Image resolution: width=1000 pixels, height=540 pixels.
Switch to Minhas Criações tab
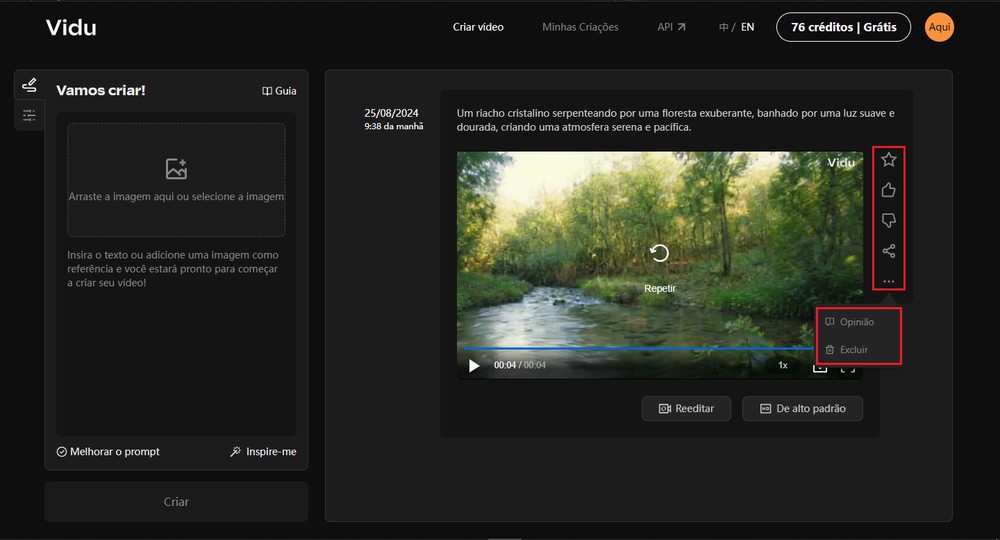coord(580,27)
